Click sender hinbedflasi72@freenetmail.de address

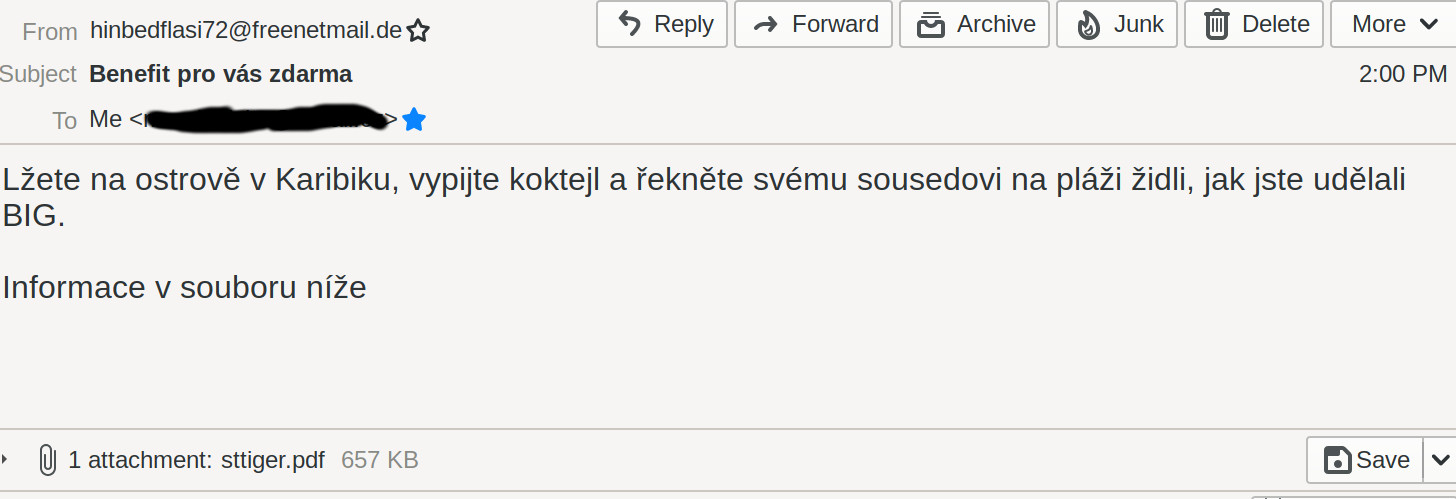click(246, 31)
